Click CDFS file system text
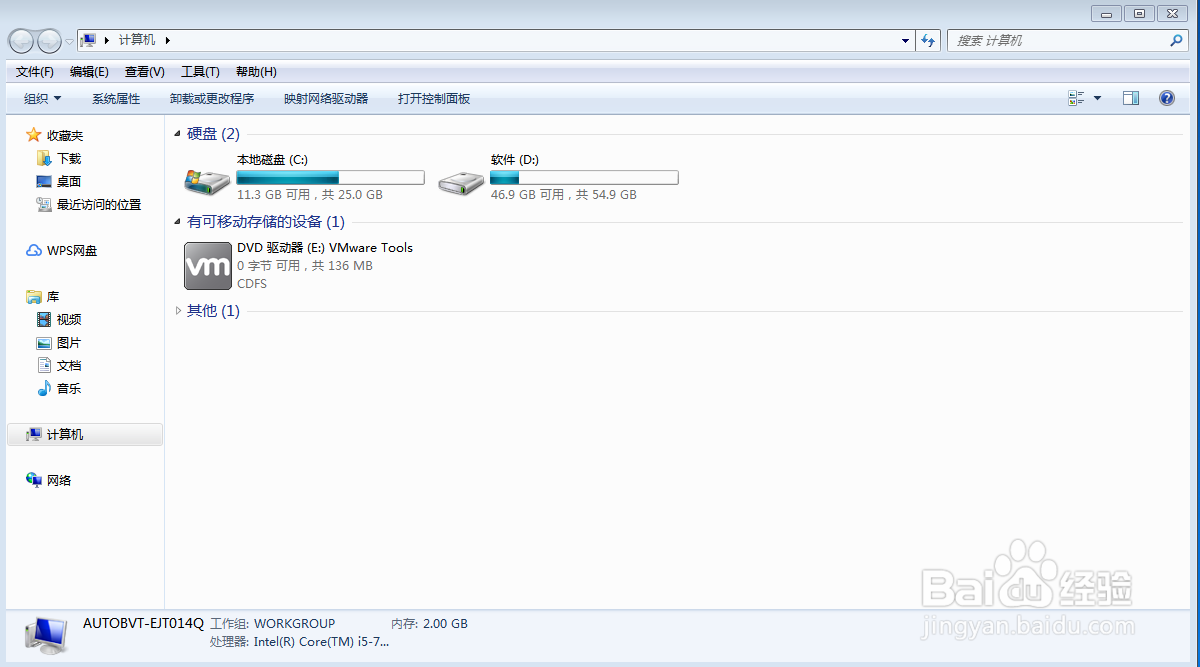The width and height of the screenshot is (1200, 667). pyautogui.click(x=252, y=284)
